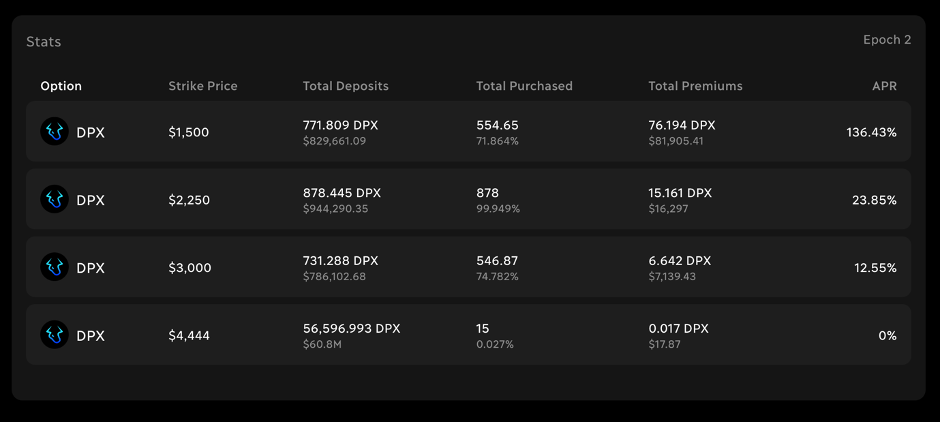Click the Epoch 2 label
Image resolution: width=941 pixels, height=422 pixels.
click(887, 40)
